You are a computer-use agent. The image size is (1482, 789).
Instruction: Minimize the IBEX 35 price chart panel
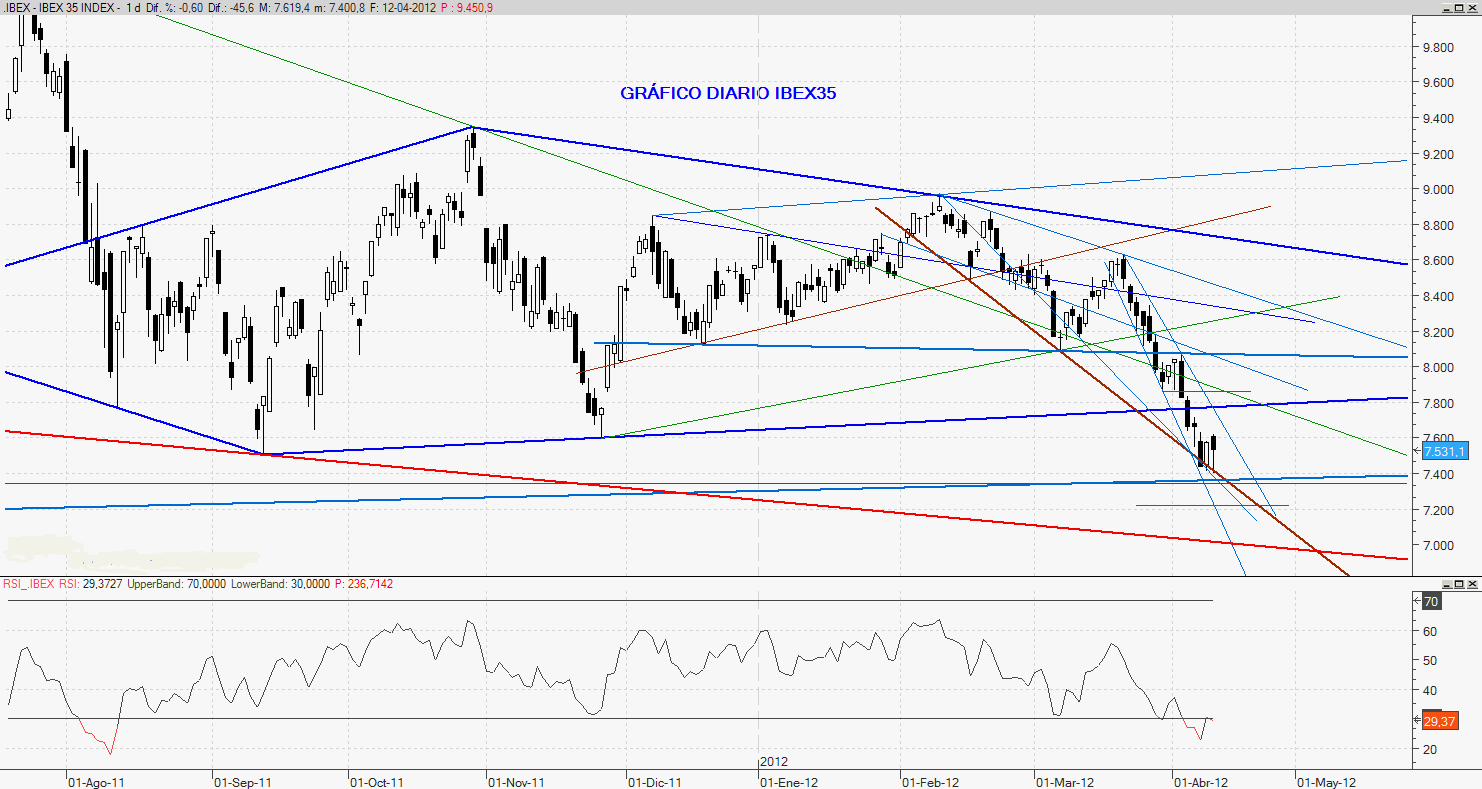(1446, 7)
